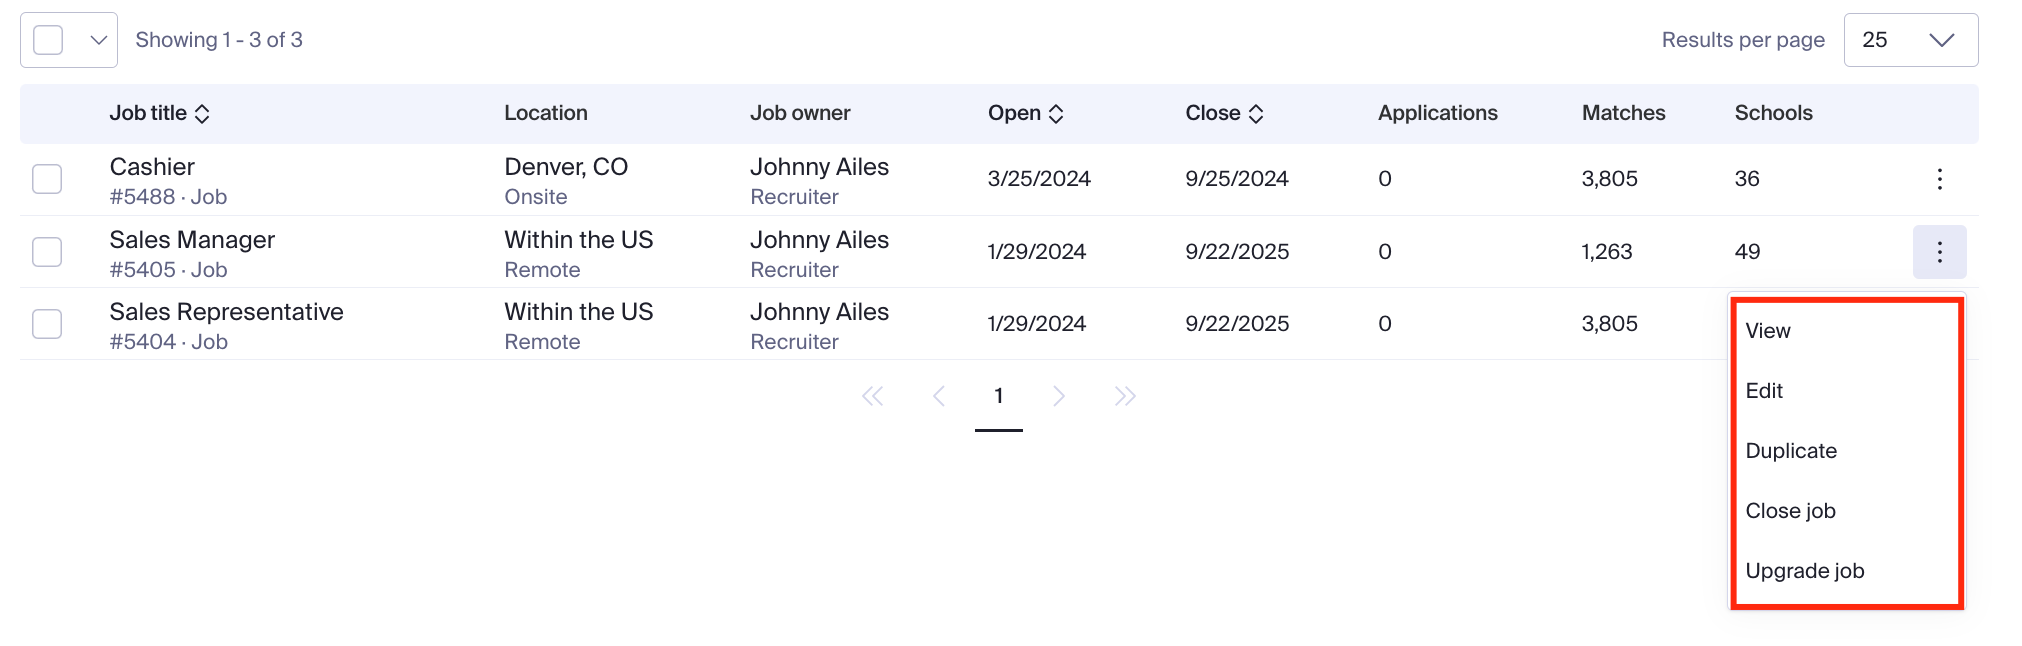
Task: Sort by Job title column arrows
Action: 202,114
